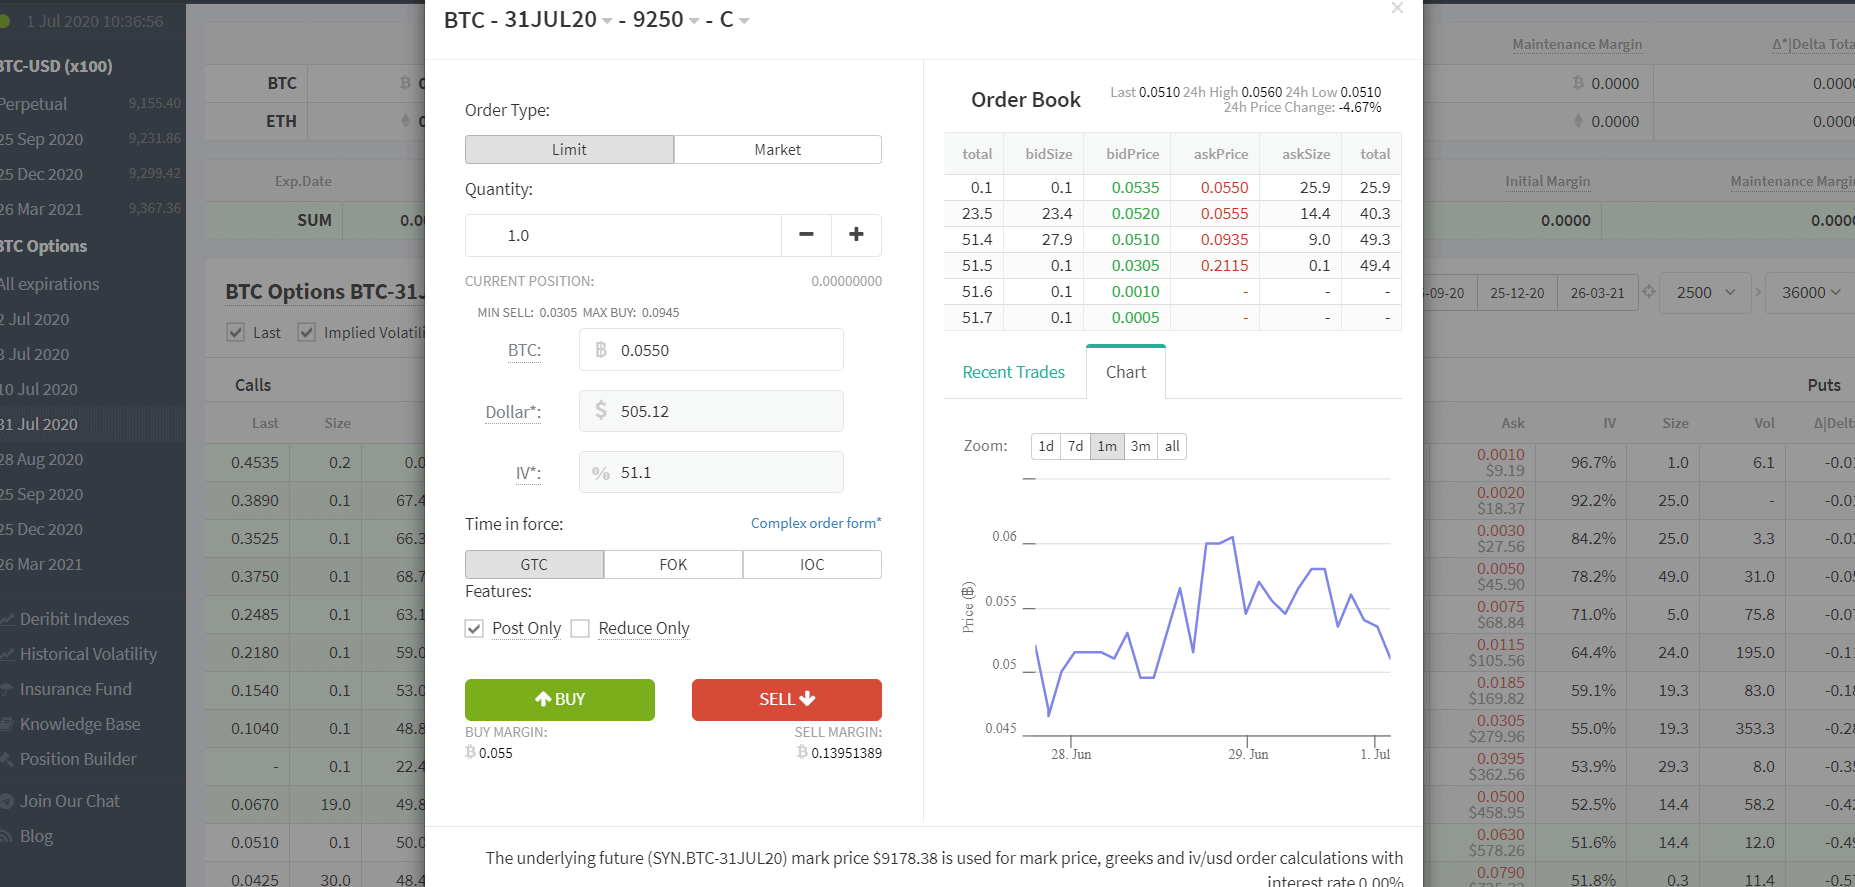
Task: Open the C option type dropdown
Action: (743, 21)
